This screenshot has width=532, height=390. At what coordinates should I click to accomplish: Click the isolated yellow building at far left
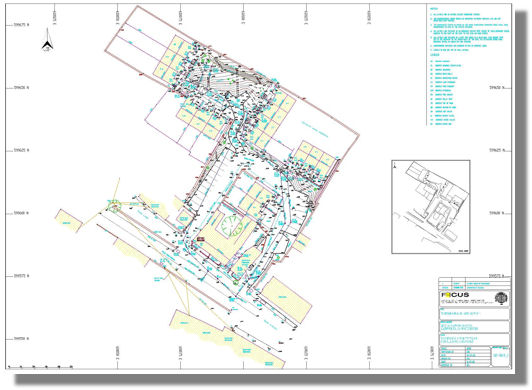pyautogui.click(x=69, y=221)
